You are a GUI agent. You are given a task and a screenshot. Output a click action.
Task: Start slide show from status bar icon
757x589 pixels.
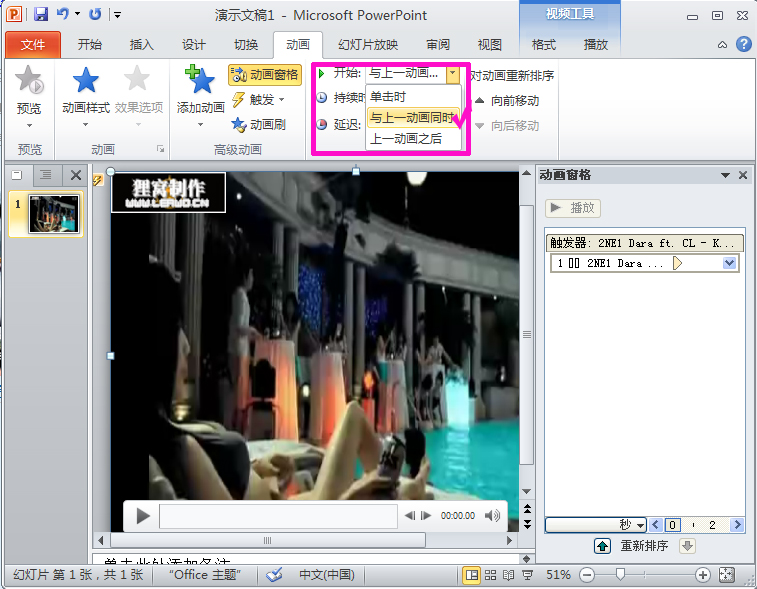pyautogui.click(x=528, y=575)
